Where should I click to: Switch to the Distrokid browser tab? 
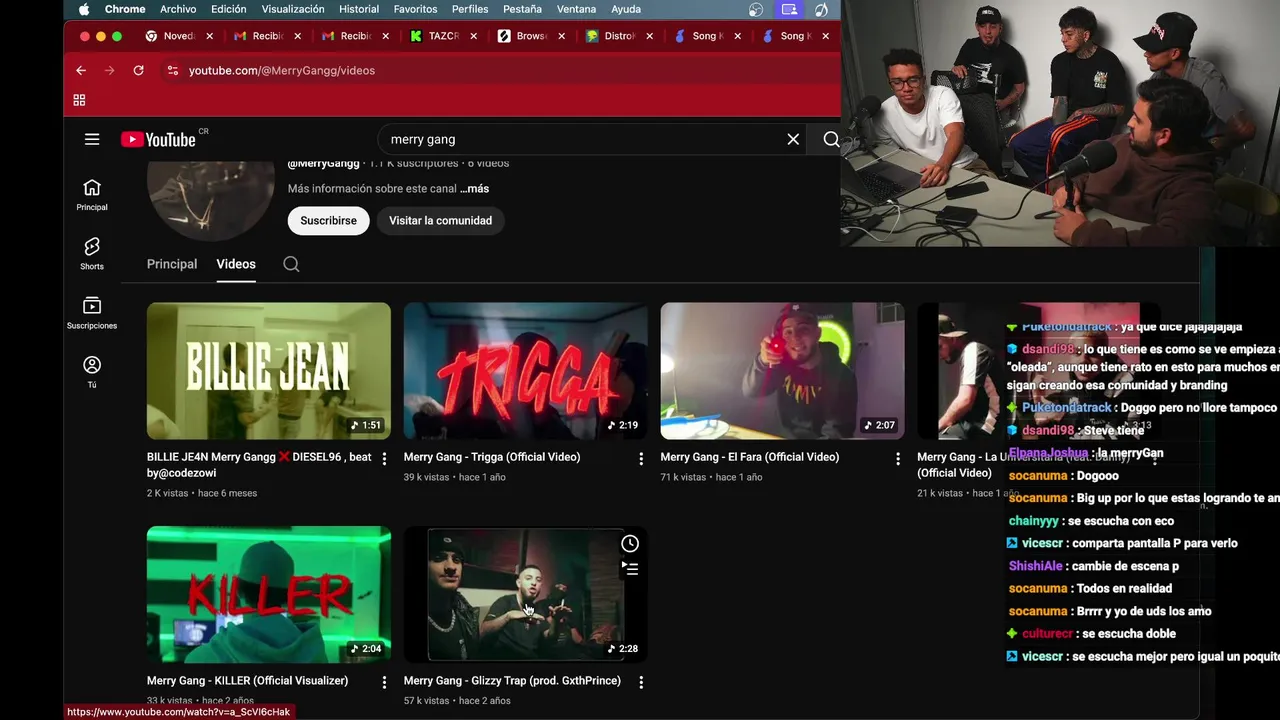point(620,36)
